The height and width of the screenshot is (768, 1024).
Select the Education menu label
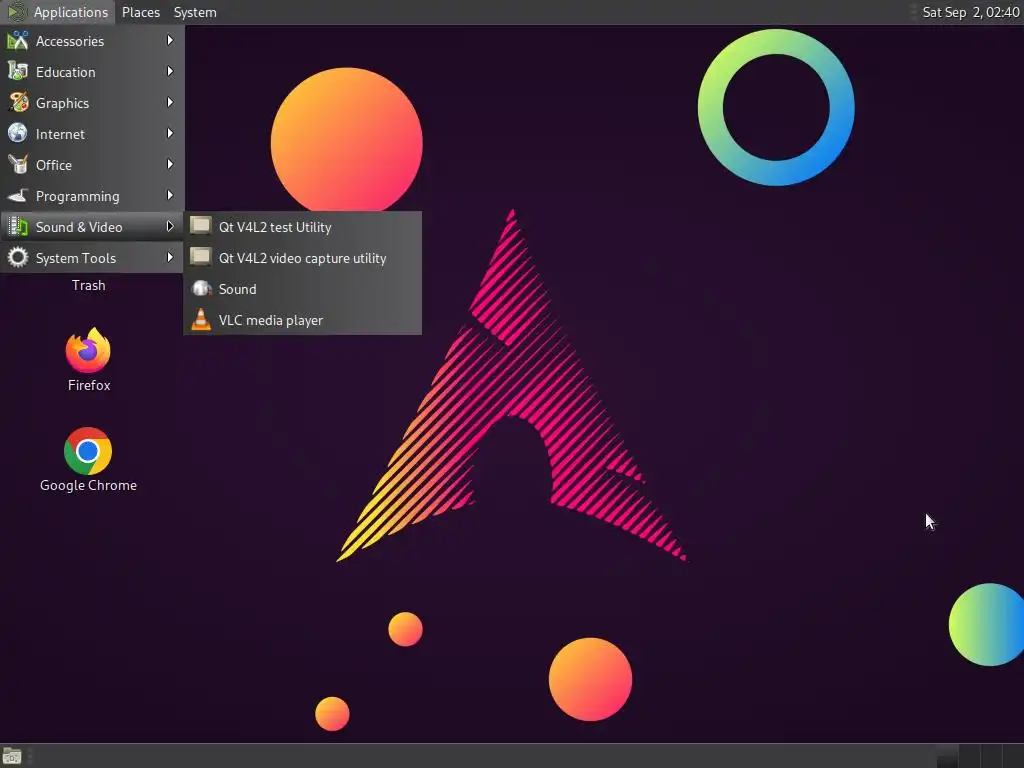[65, 72]
